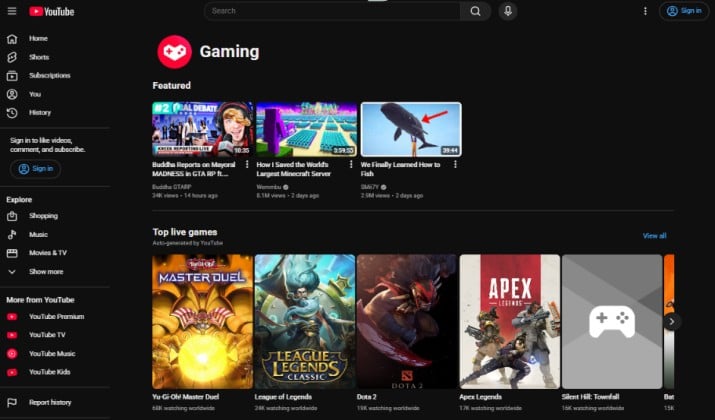Click Sign in button in header

coord(684,11)
